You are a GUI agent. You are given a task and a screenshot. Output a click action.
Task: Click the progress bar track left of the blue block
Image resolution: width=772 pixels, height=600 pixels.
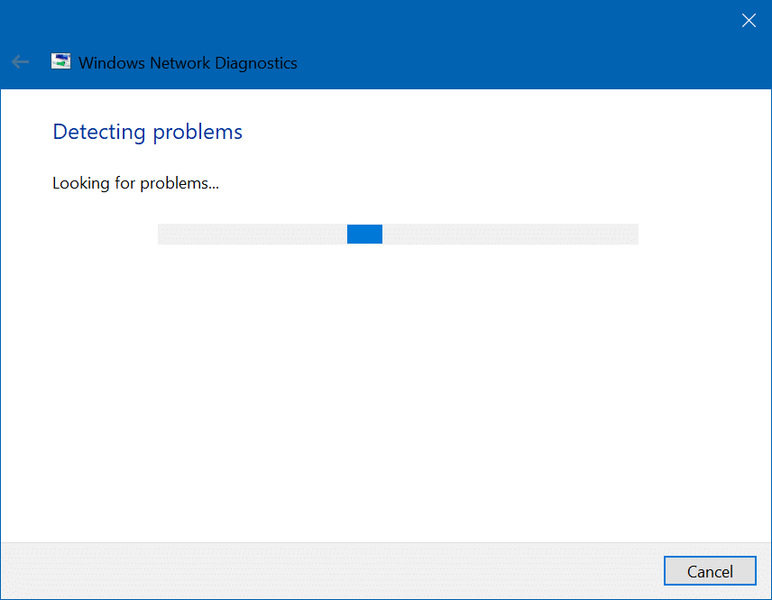point(250,234)
